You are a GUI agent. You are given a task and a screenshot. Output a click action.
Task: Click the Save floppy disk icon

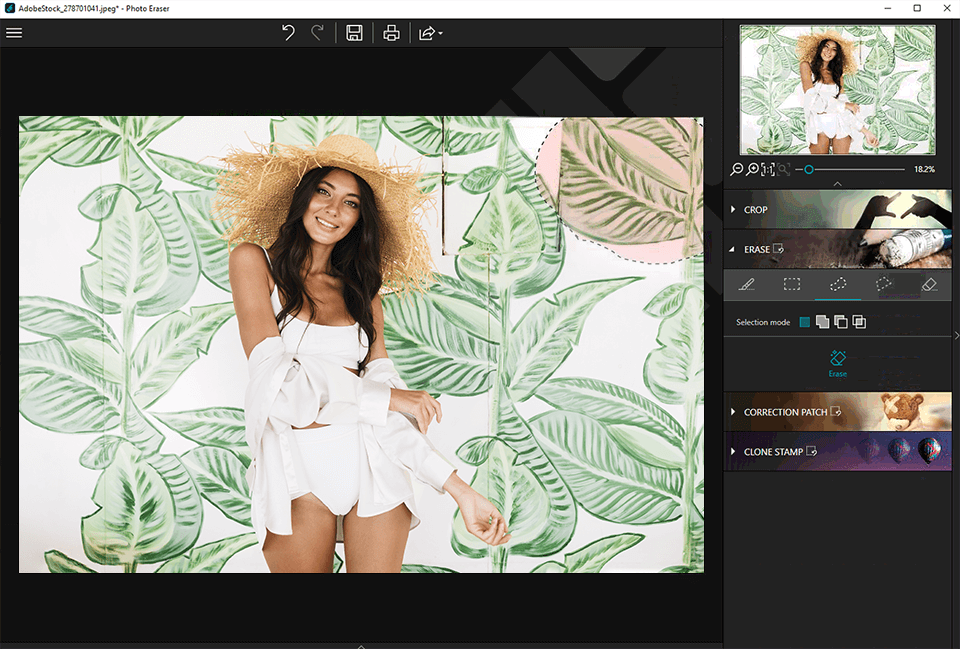point(354,33)
